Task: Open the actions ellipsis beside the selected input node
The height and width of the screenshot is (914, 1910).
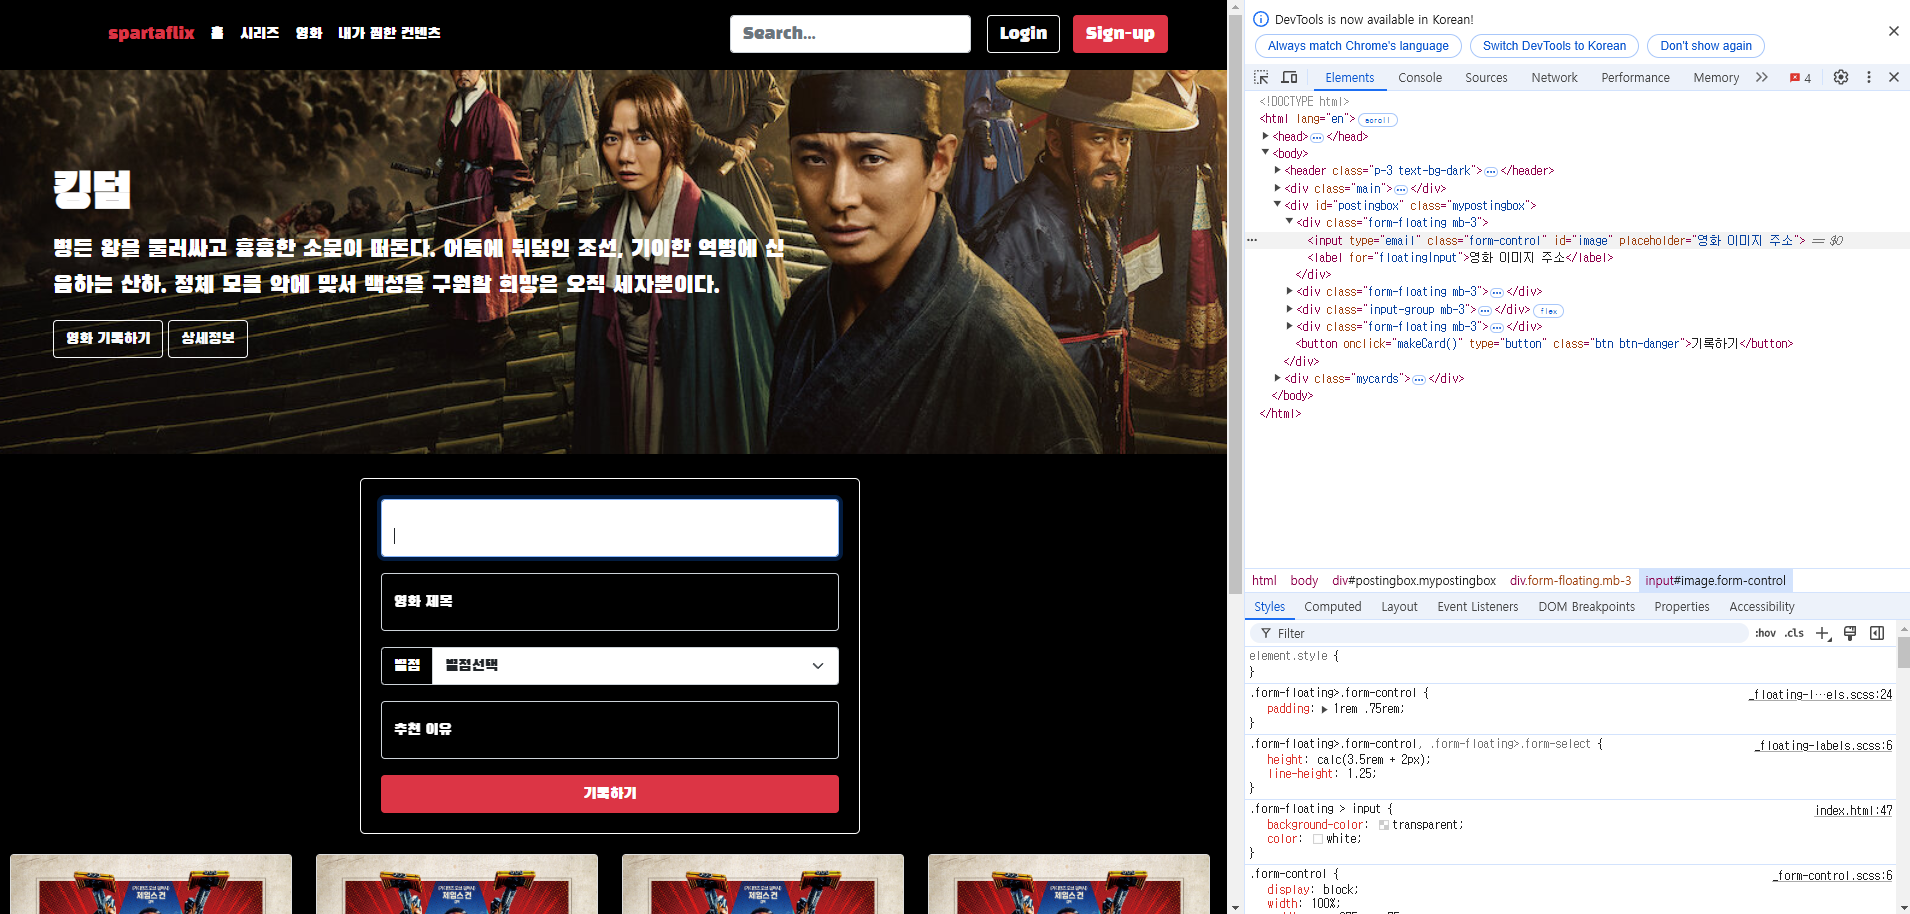Action: coord(1252,240)
